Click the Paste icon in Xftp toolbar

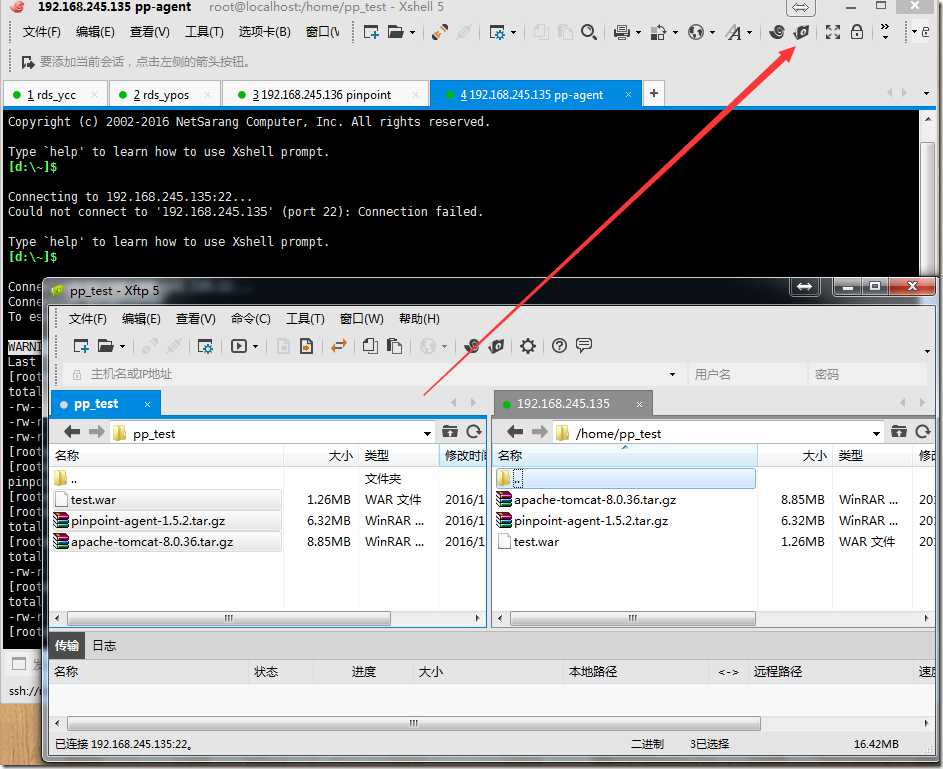(x=395, y=346)
